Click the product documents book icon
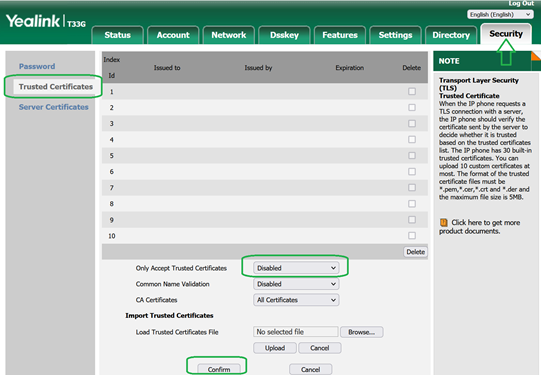This screenshot has width=541, height=375. coord(444,223)
